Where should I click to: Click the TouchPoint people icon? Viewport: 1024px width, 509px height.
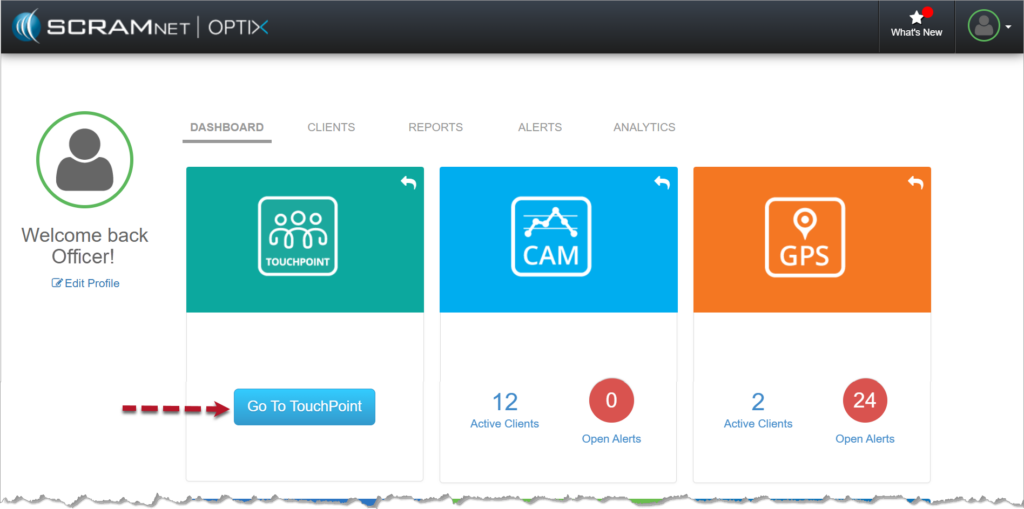coord(297,236)
